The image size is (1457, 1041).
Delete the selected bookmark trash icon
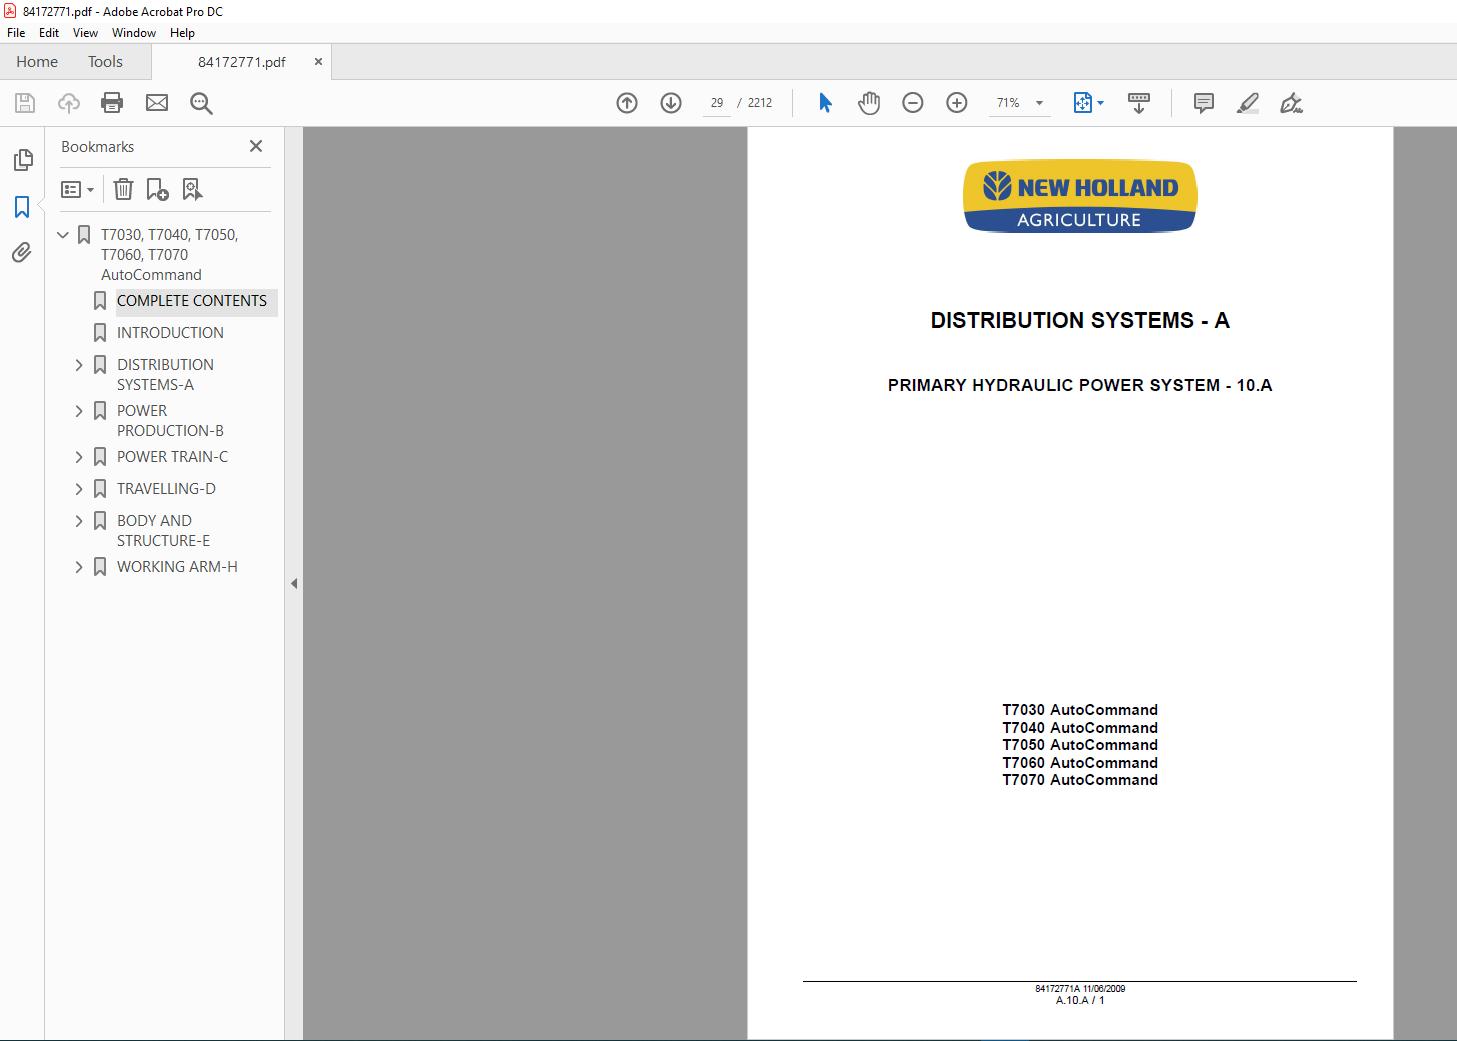pyautogui.click(x=123, y=189)
